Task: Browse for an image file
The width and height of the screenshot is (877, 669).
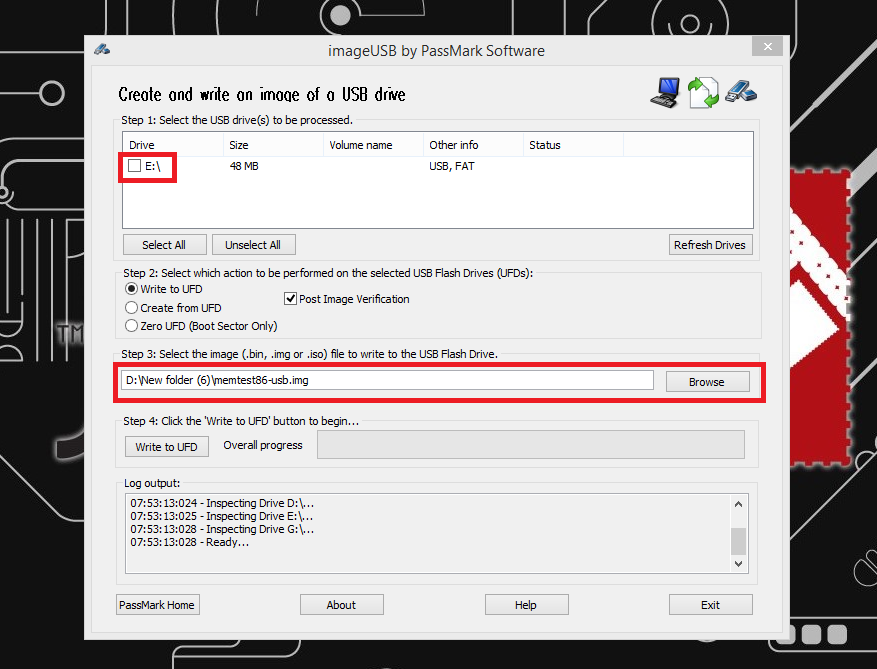Action: [708, 381]
